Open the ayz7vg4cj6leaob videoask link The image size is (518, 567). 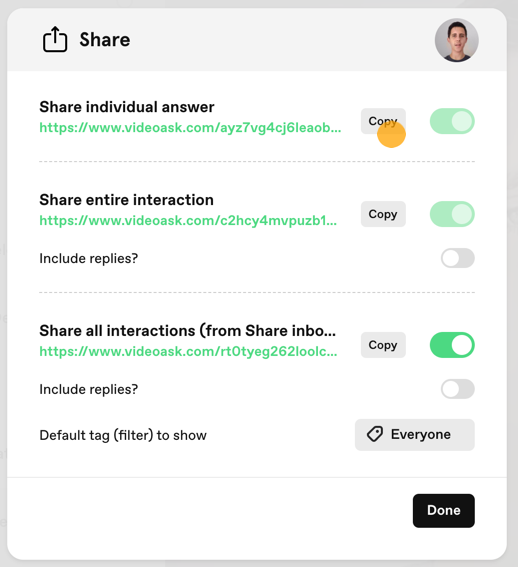tap(190, 128)
